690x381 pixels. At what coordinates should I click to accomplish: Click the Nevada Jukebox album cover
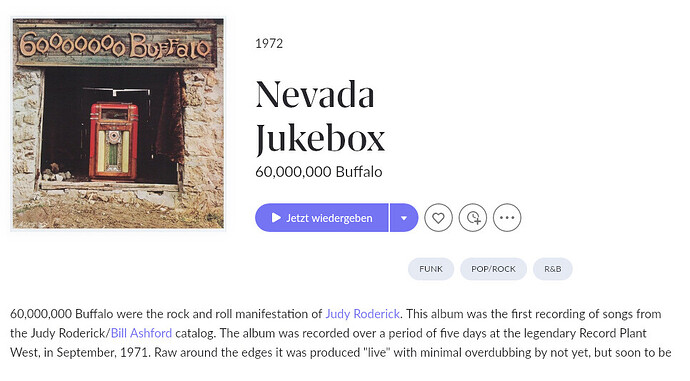tap(118, 124)
